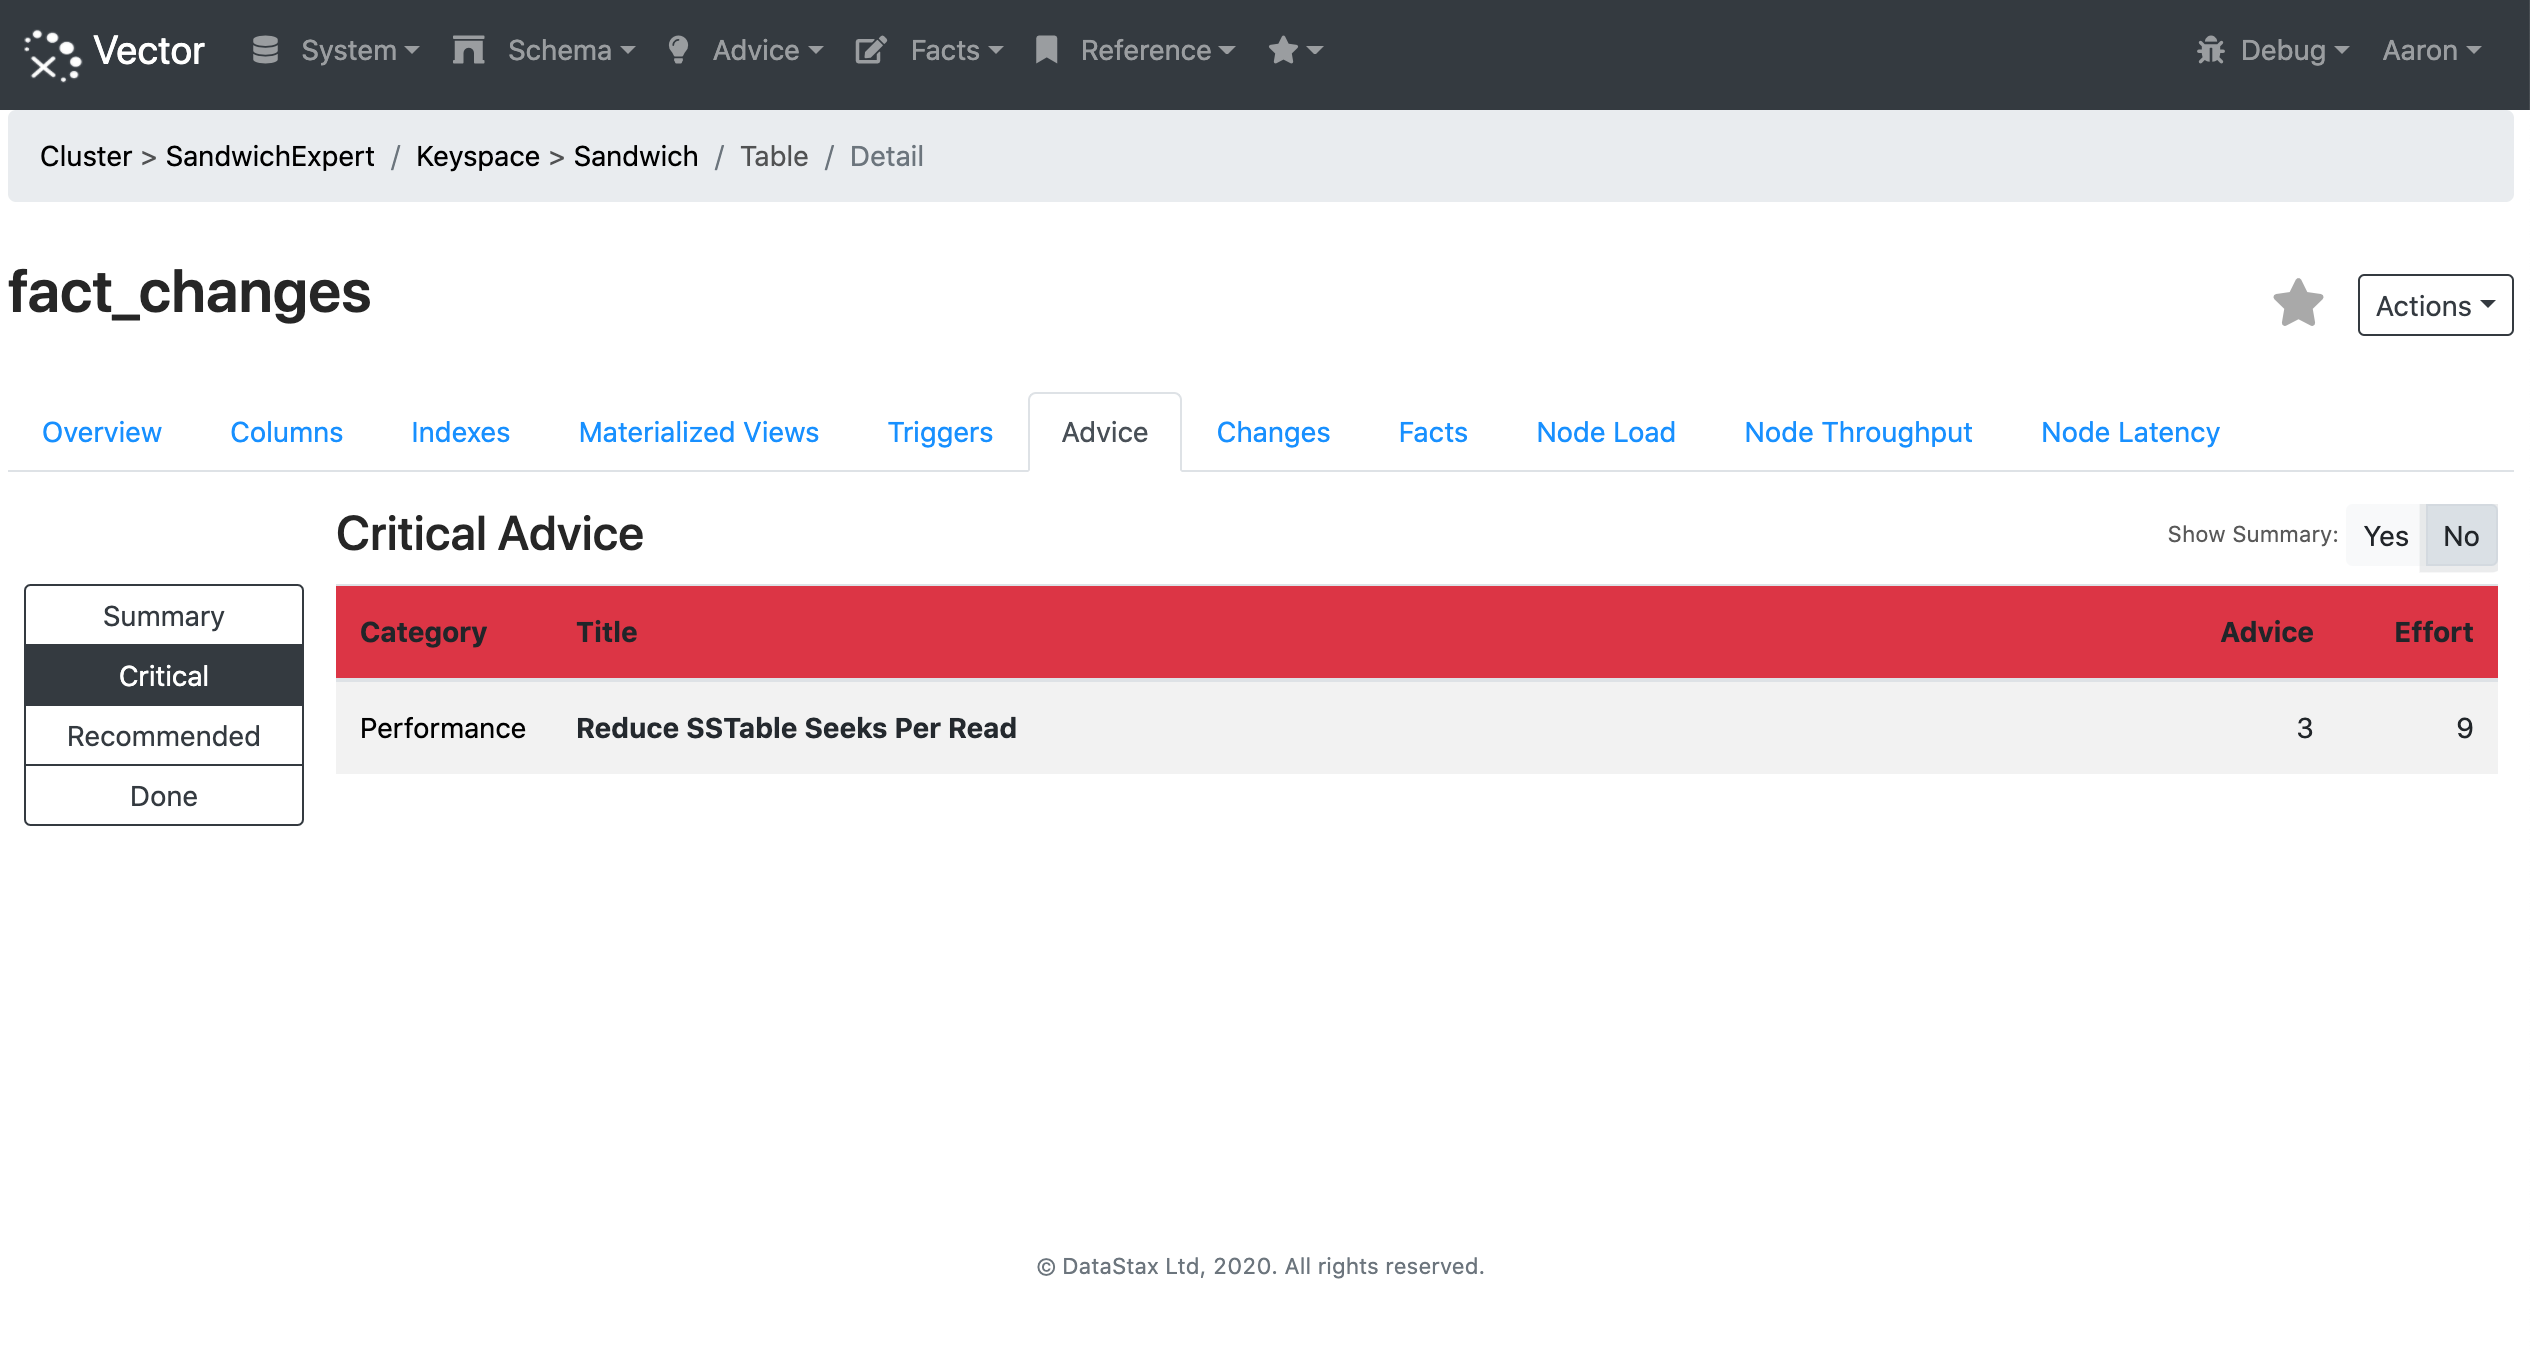Click the Schema table icon
This screenshot has width=2530, height=1349.
[468, 50]
